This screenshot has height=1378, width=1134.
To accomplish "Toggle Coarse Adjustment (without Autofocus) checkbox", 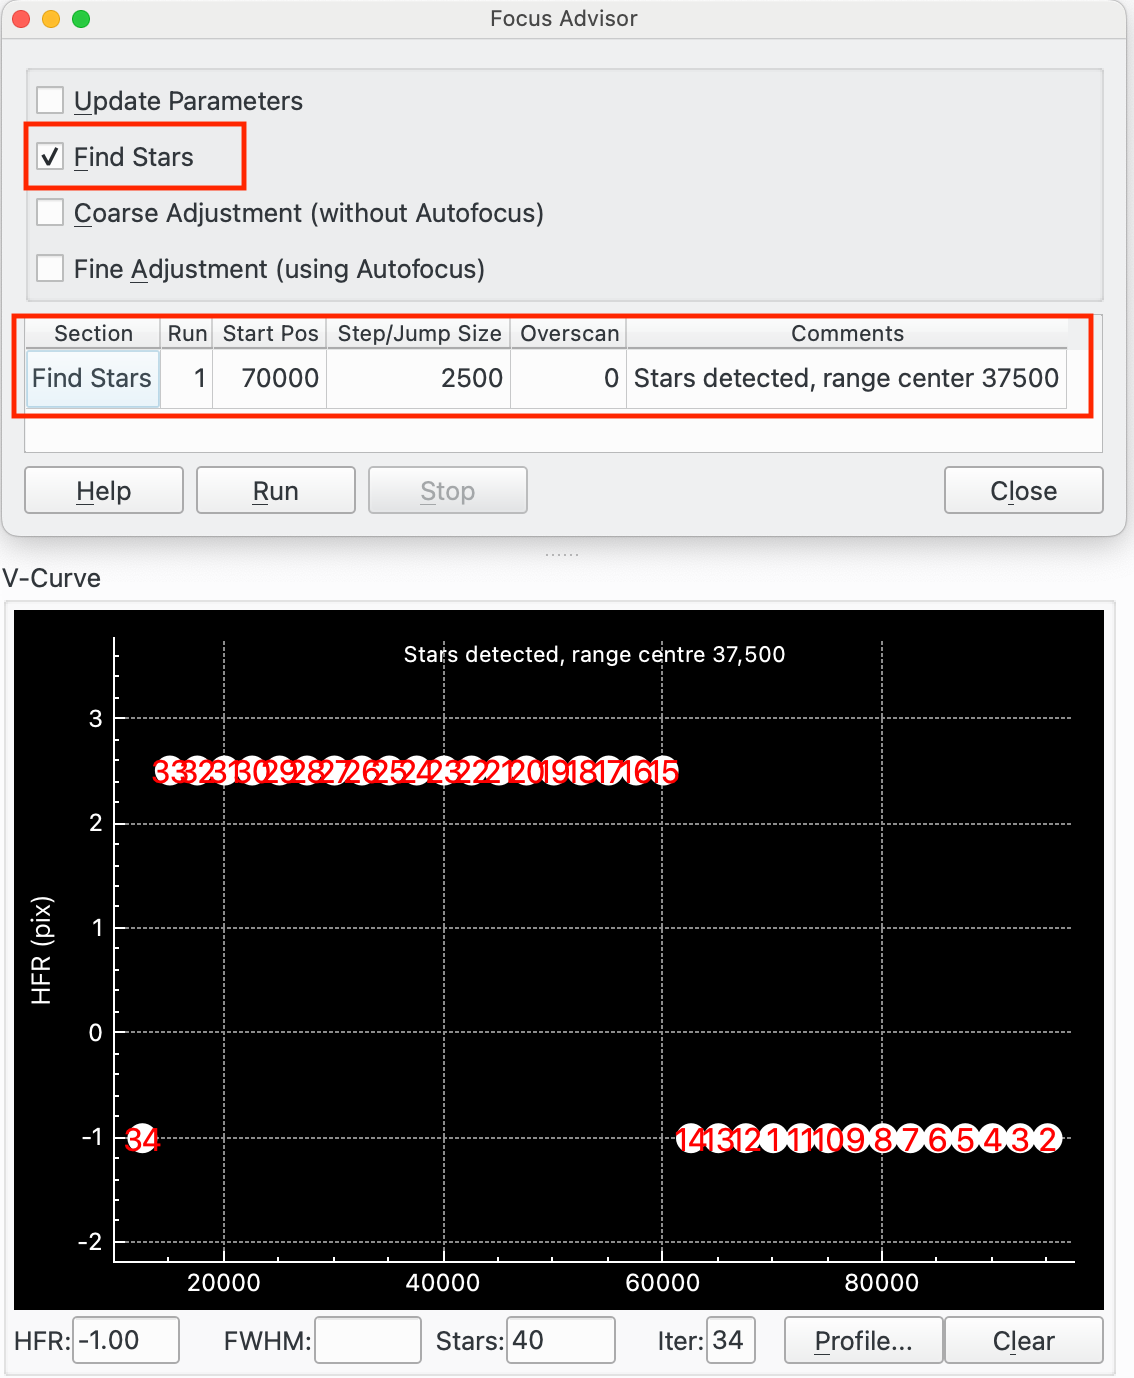I will click(50, 213).
